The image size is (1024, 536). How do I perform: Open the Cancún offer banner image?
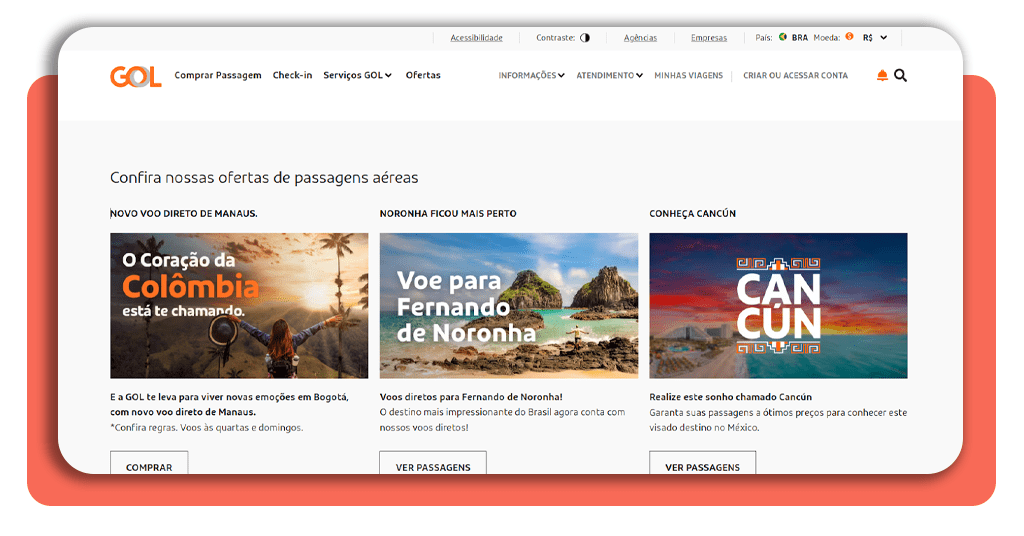(778, 305)
